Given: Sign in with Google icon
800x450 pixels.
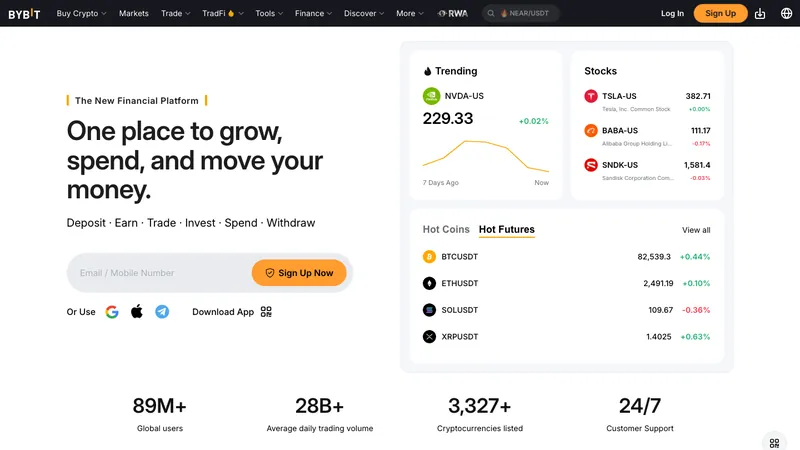Looking at the screenshot, I should 112,312.
